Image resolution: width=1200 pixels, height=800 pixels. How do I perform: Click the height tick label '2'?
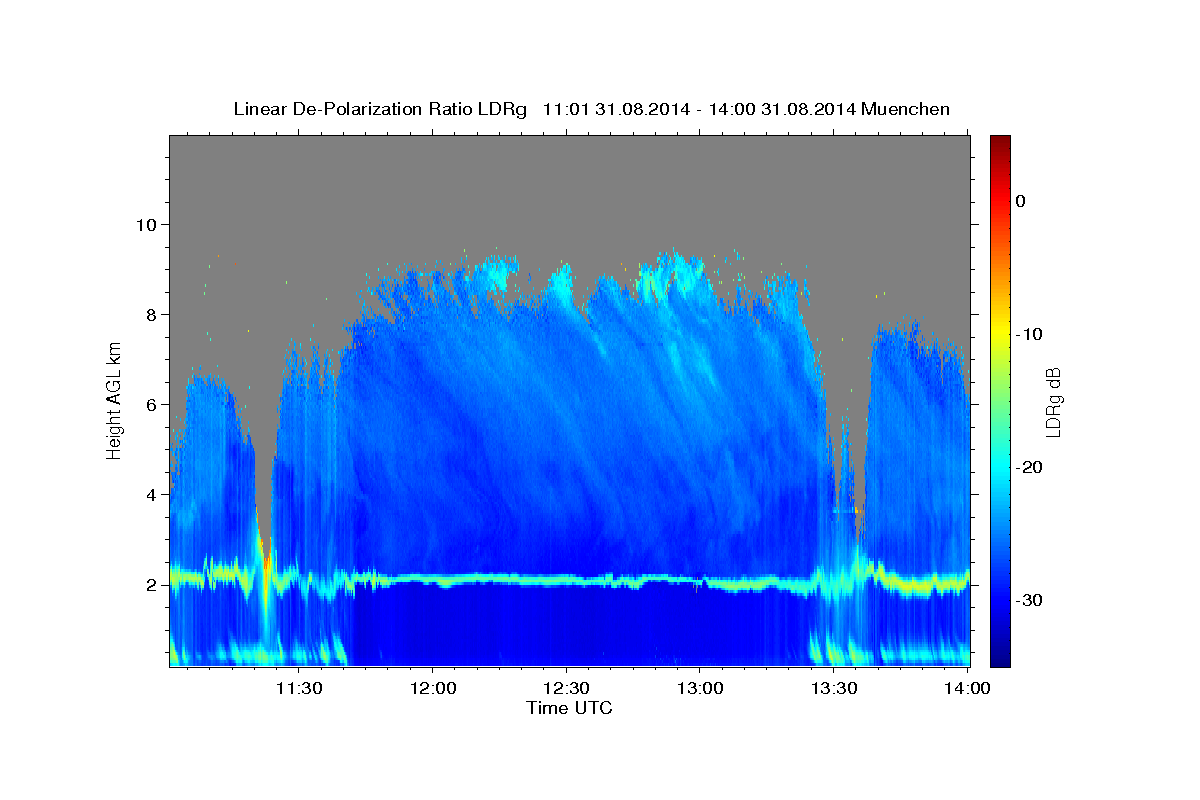click(x=154, y=585)
